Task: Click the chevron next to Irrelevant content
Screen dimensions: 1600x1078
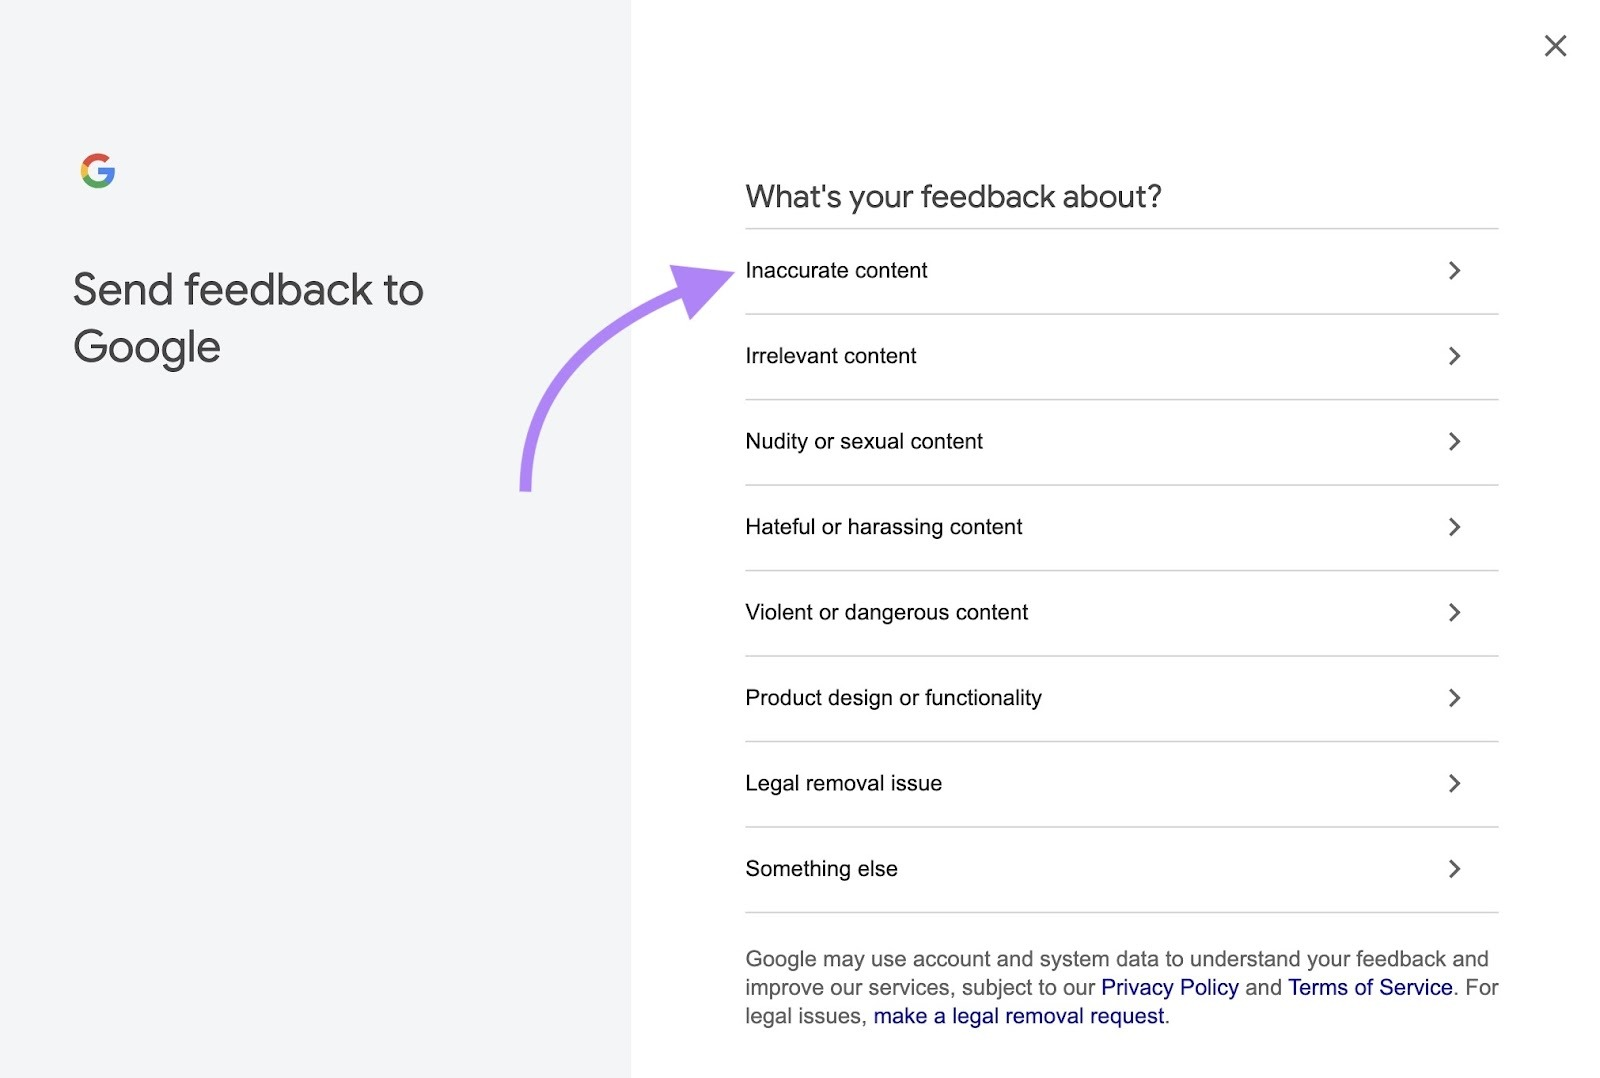Action: click(1455, 356)
